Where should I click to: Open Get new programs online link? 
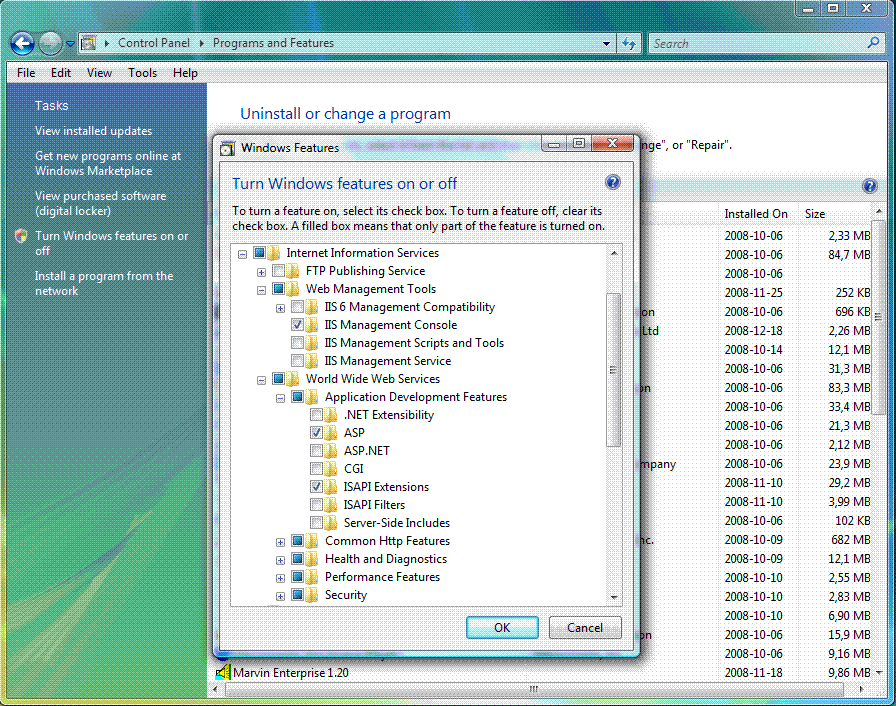[108, 163]
